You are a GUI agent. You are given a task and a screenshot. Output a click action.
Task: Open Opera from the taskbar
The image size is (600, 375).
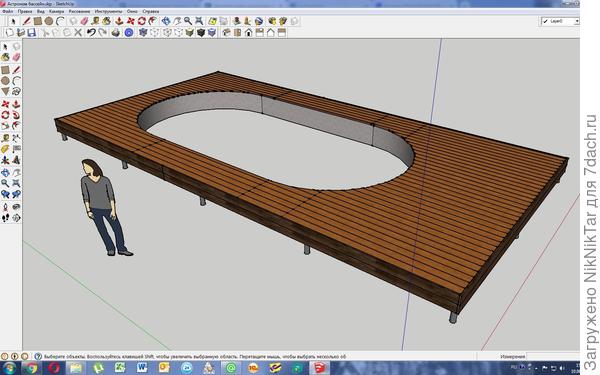click(x=54, y=368)
